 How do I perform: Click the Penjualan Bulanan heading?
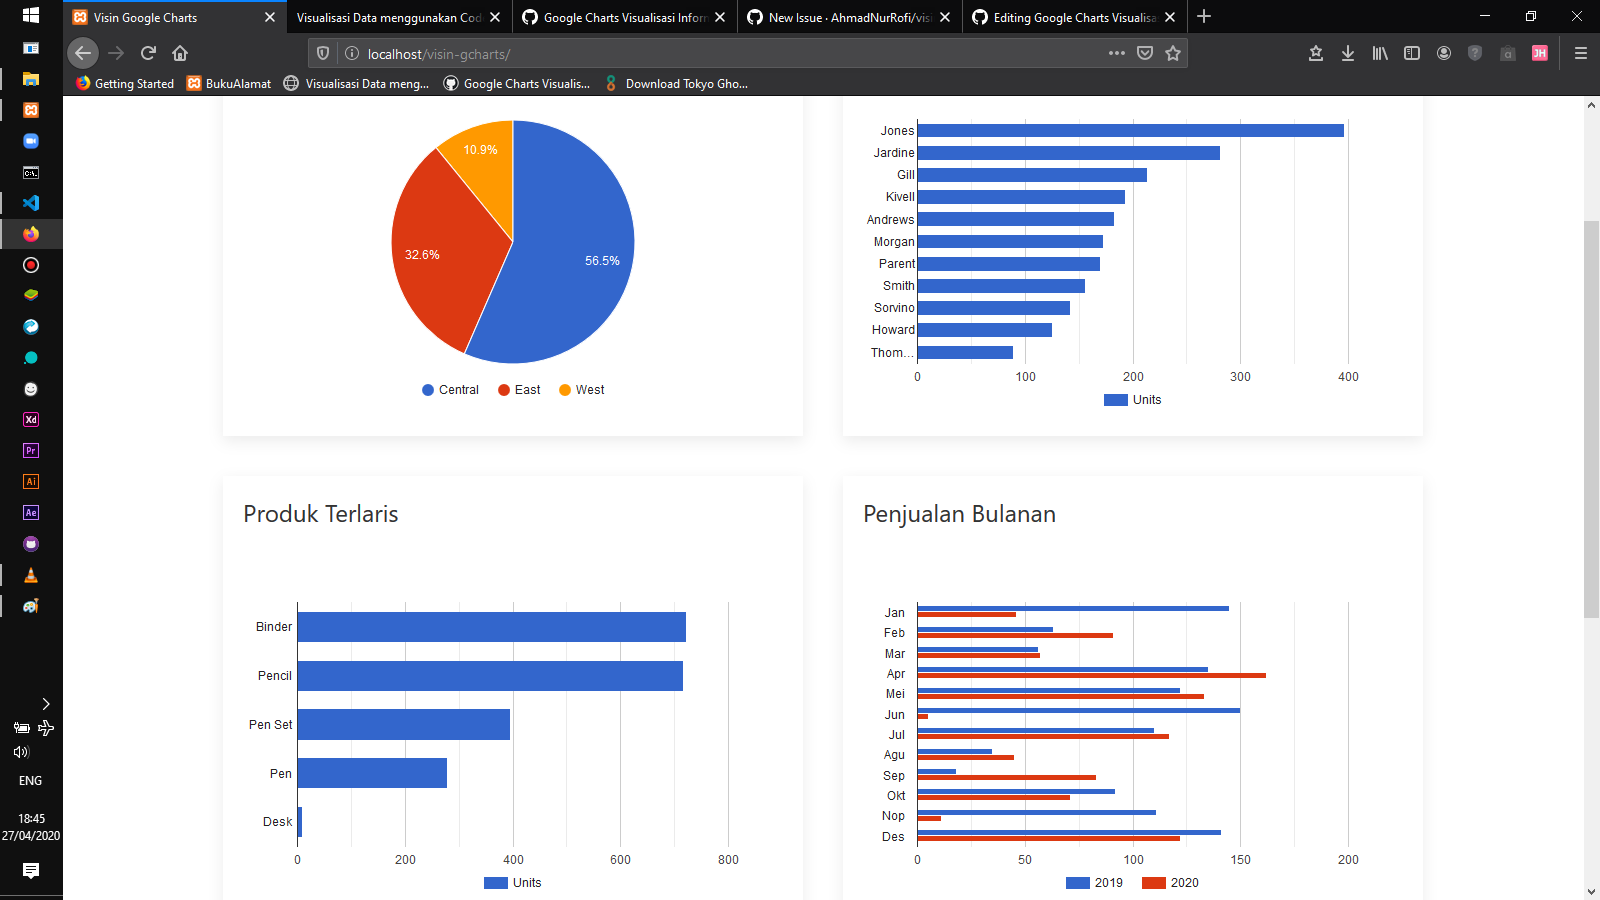[959, 514]
